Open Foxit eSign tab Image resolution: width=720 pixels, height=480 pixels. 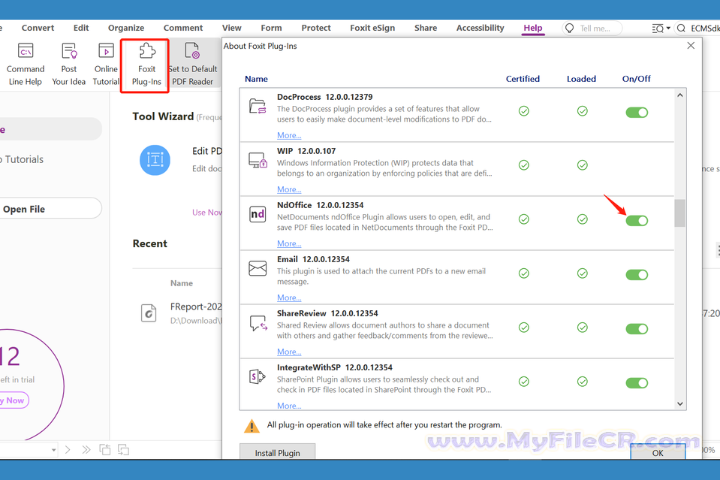pyautogui.click(x=372, y=28)
